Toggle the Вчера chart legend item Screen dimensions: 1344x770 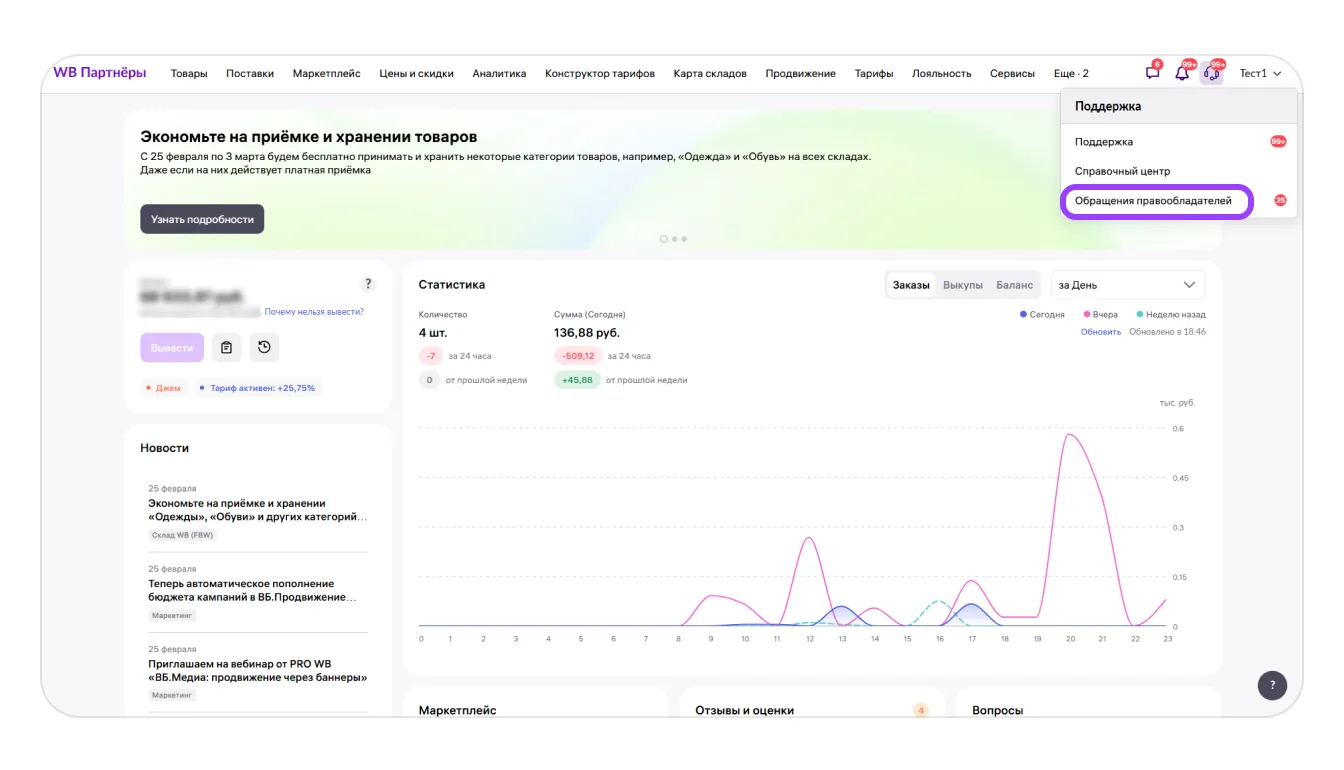click(x=1099, y=314)
